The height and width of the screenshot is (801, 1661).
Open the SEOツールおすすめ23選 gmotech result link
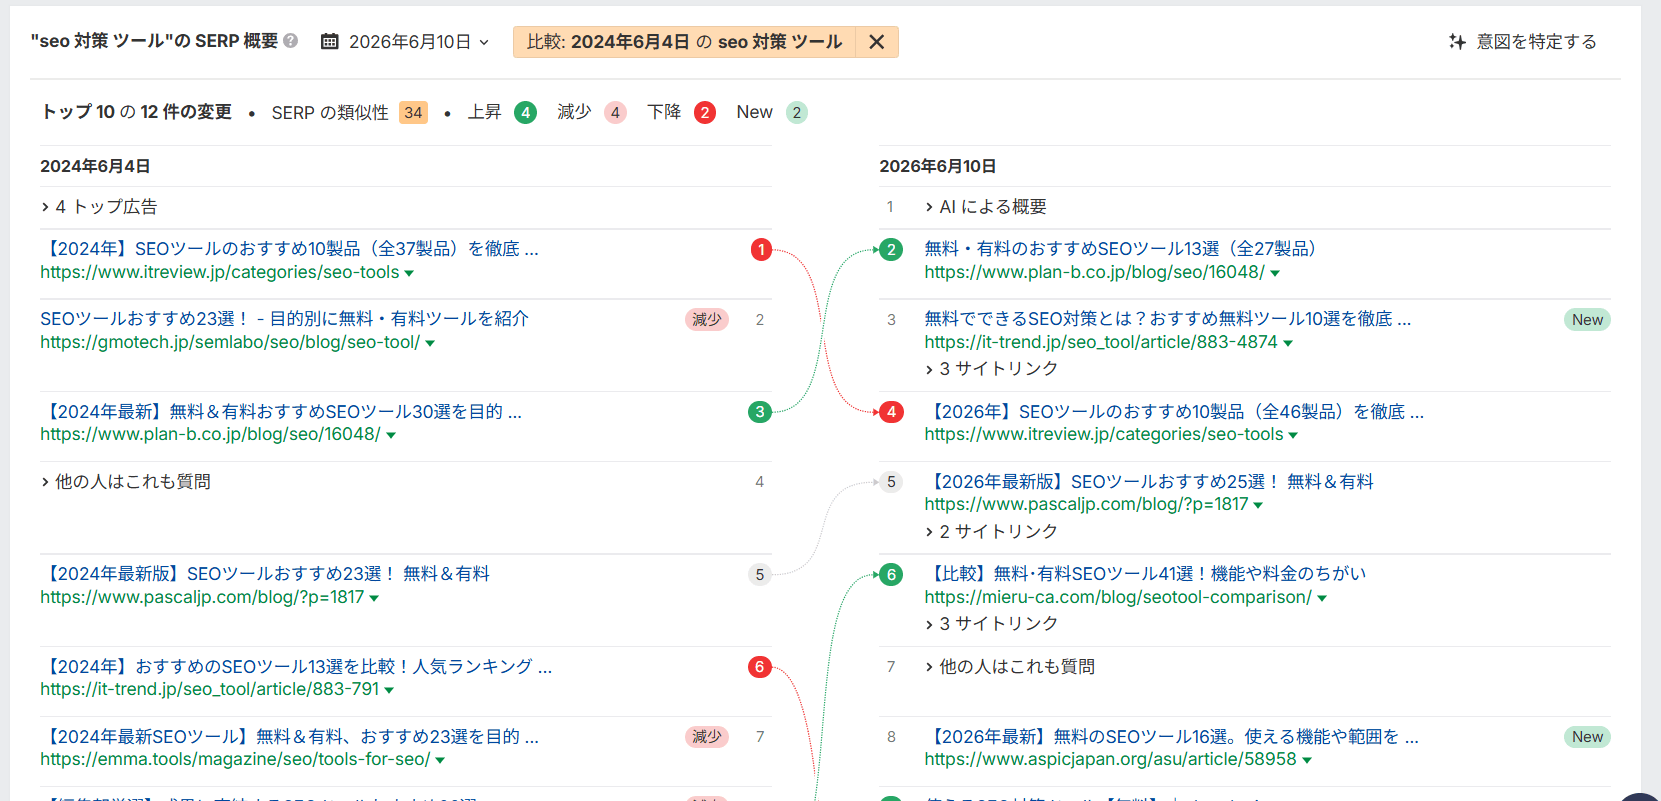pos(285,319)
